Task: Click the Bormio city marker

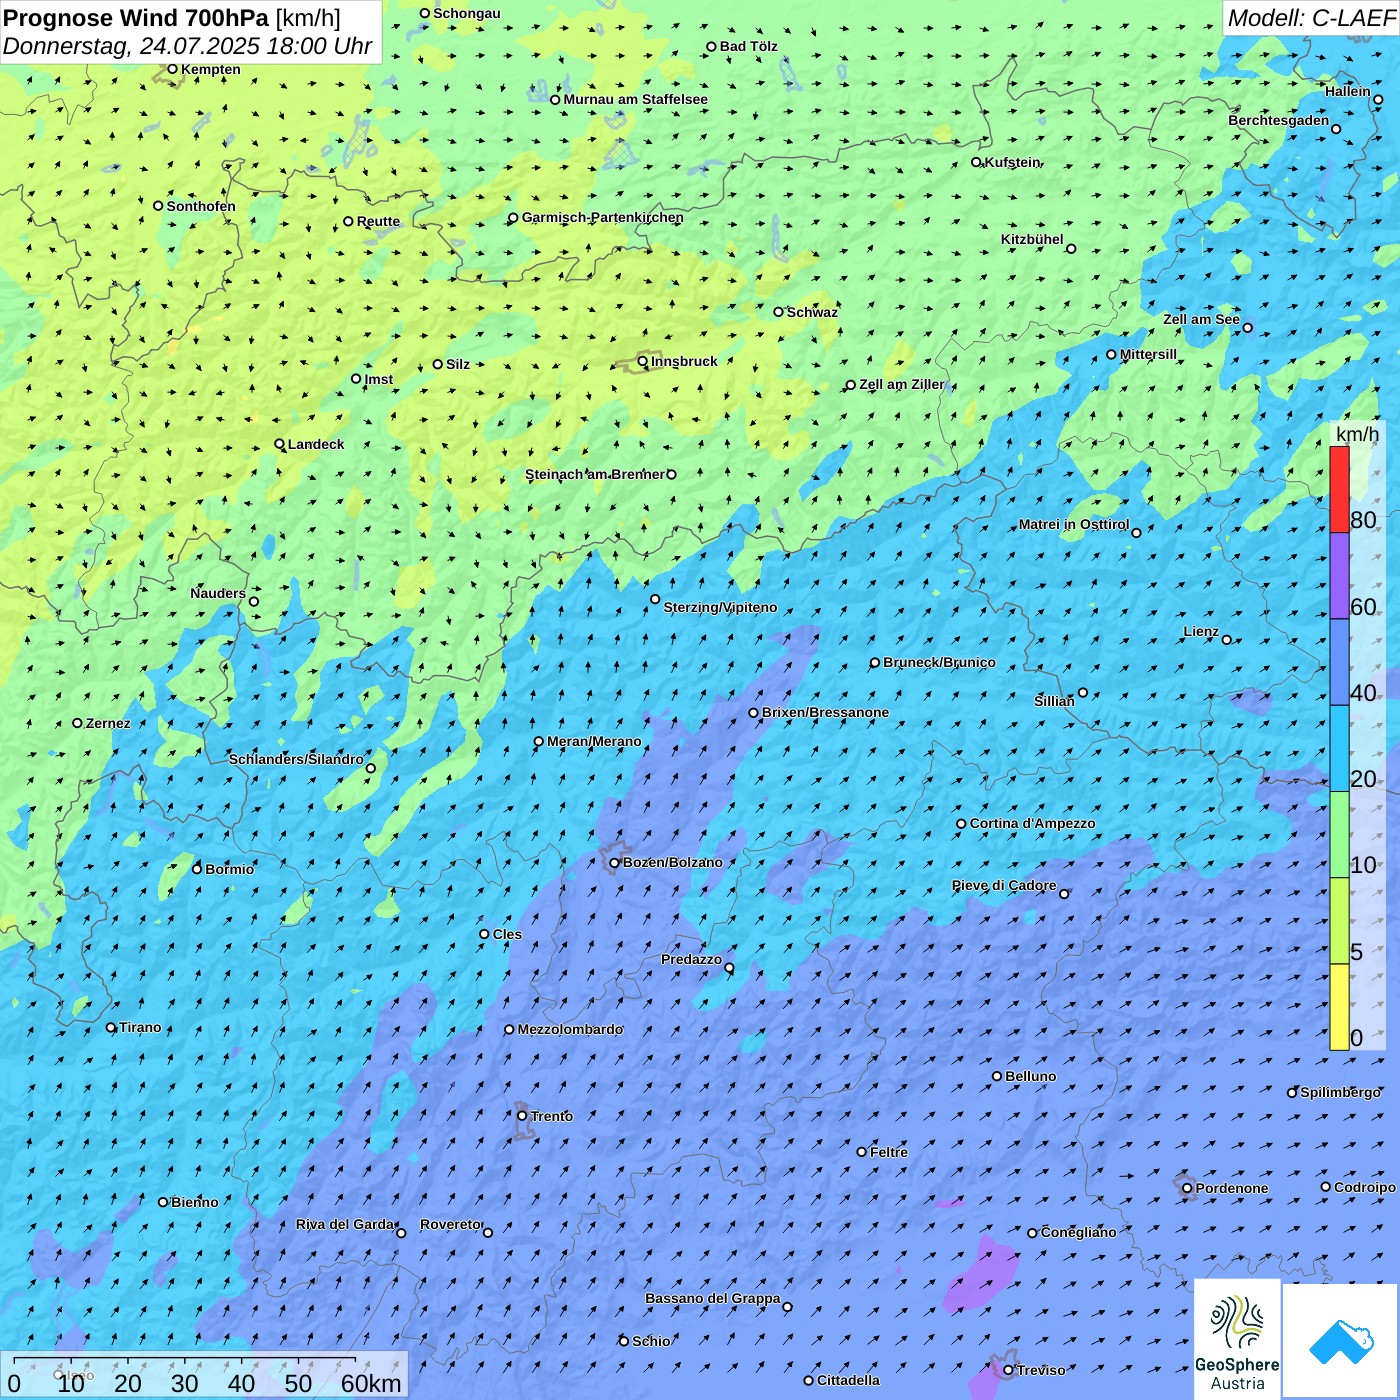Action: tap(197, 869)
